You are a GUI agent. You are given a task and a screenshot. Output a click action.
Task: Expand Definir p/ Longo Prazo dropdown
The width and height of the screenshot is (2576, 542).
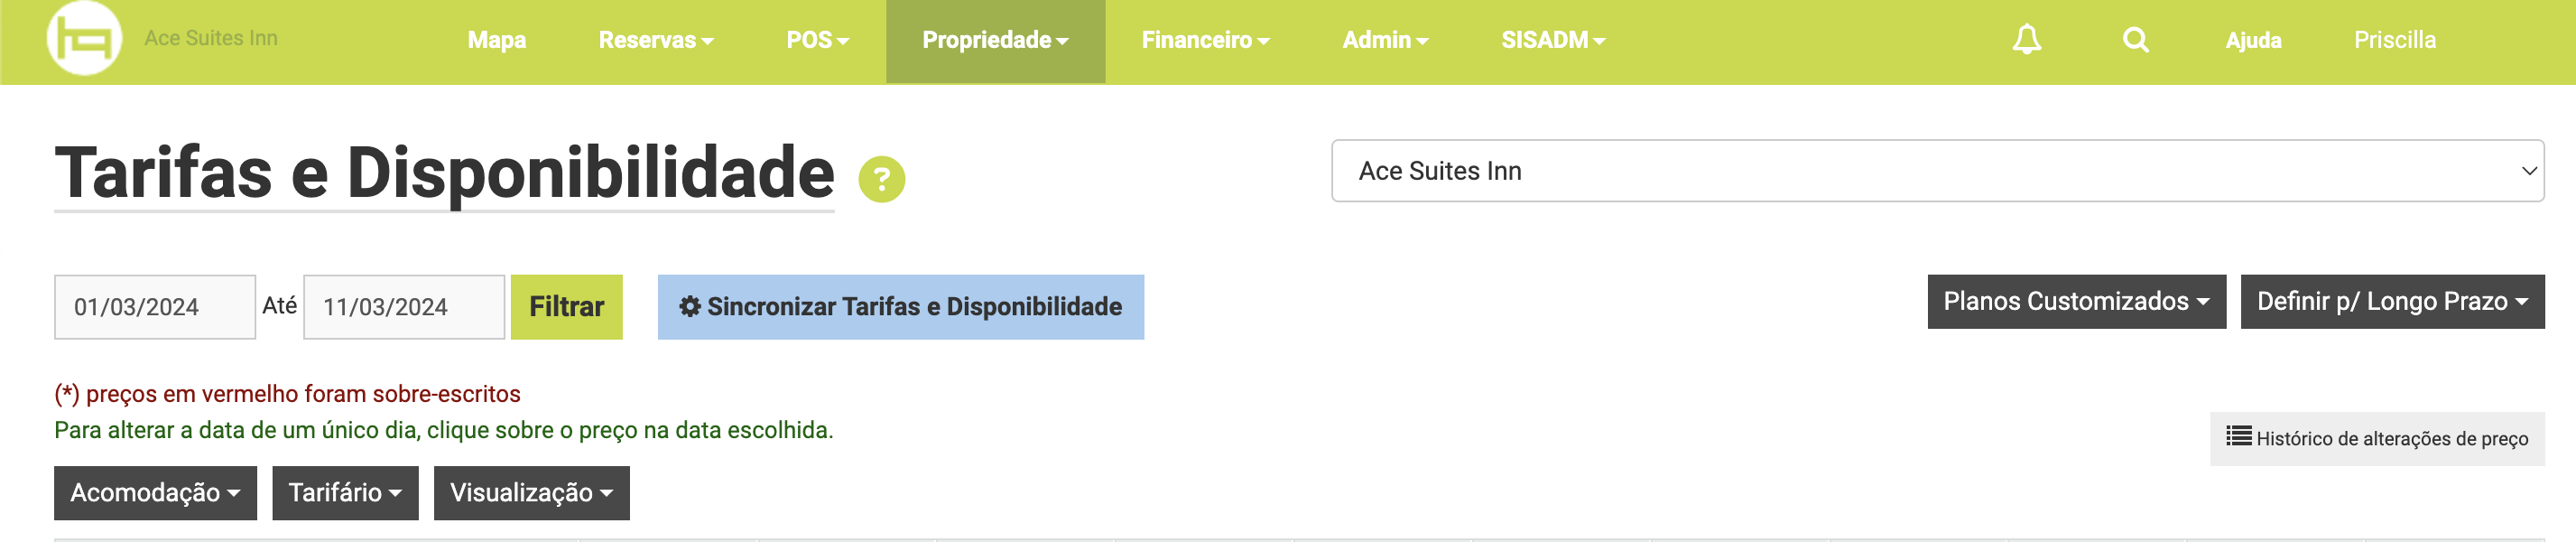2391,301
